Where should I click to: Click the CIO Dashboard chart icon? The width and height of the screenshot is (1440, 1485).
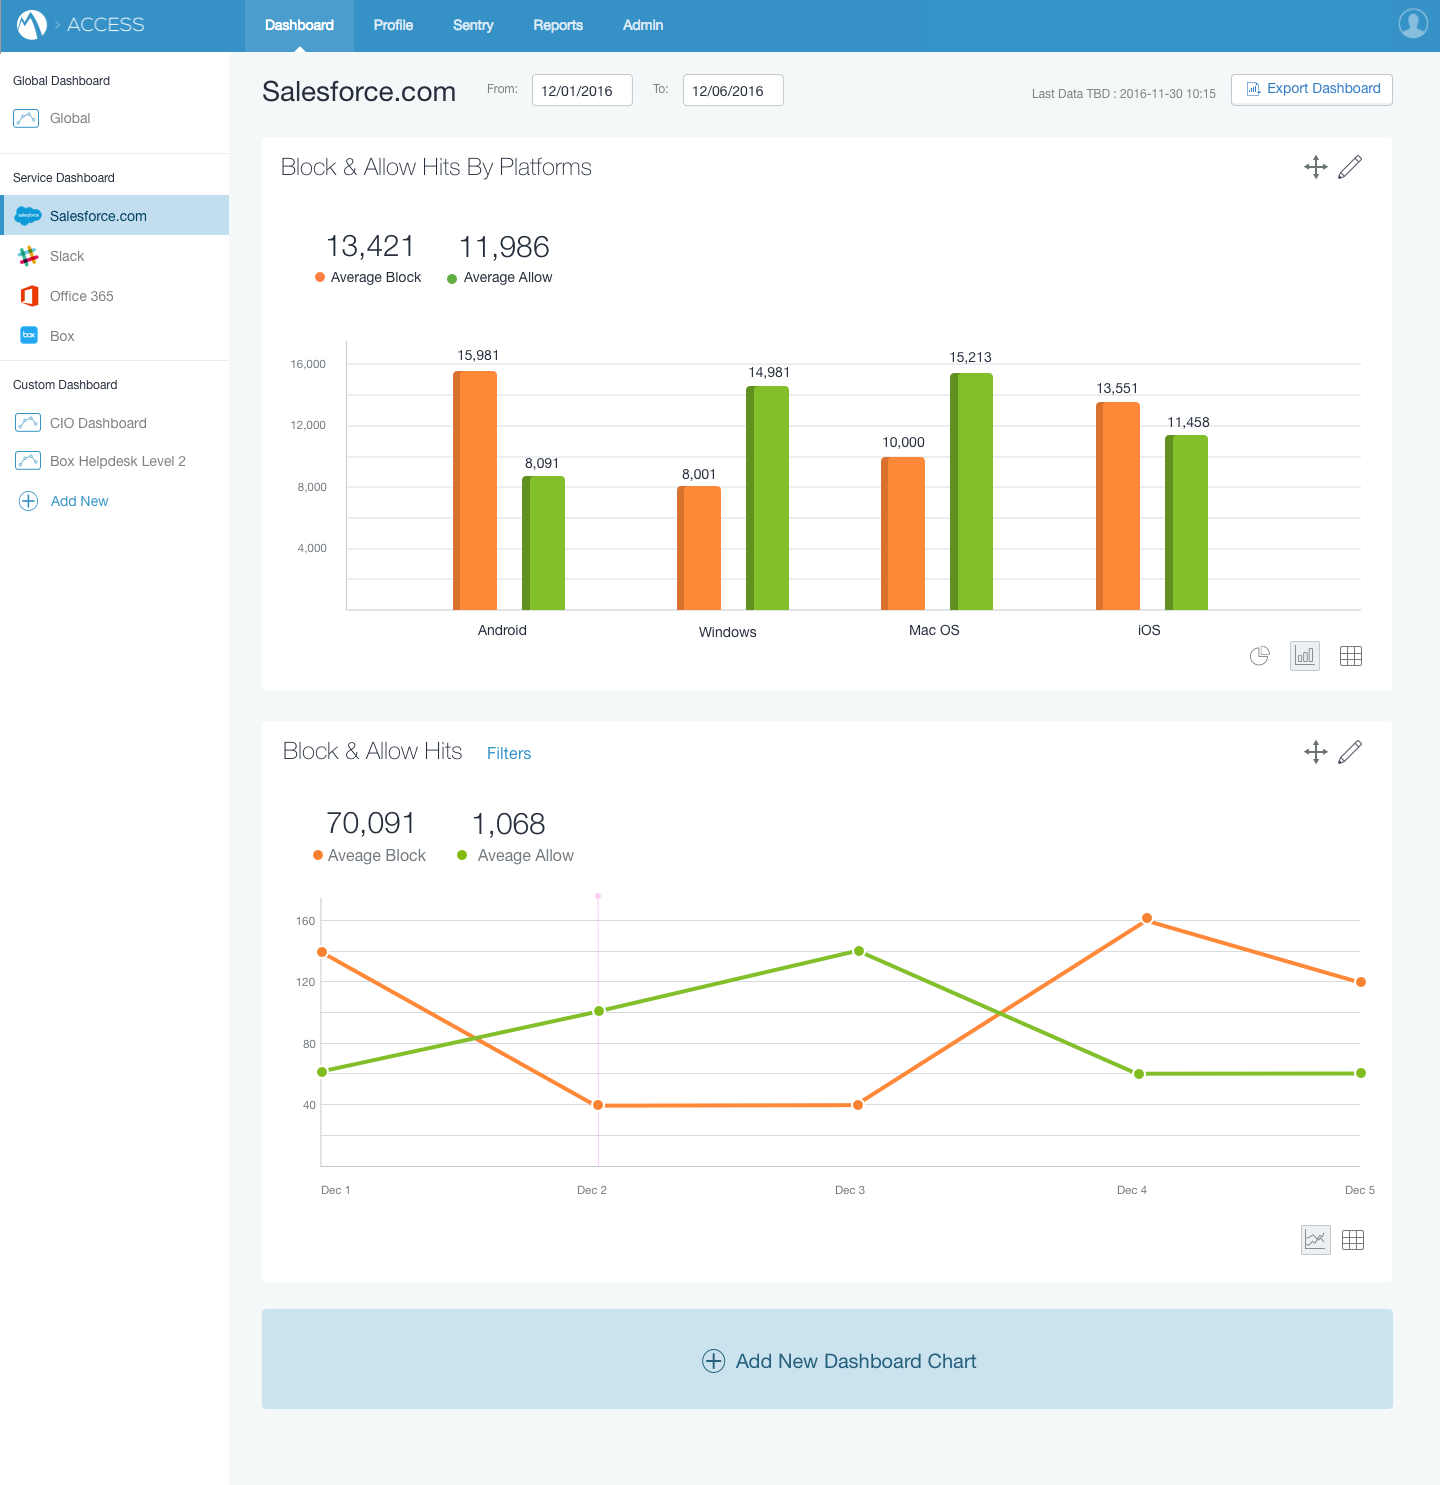[28, 423]
